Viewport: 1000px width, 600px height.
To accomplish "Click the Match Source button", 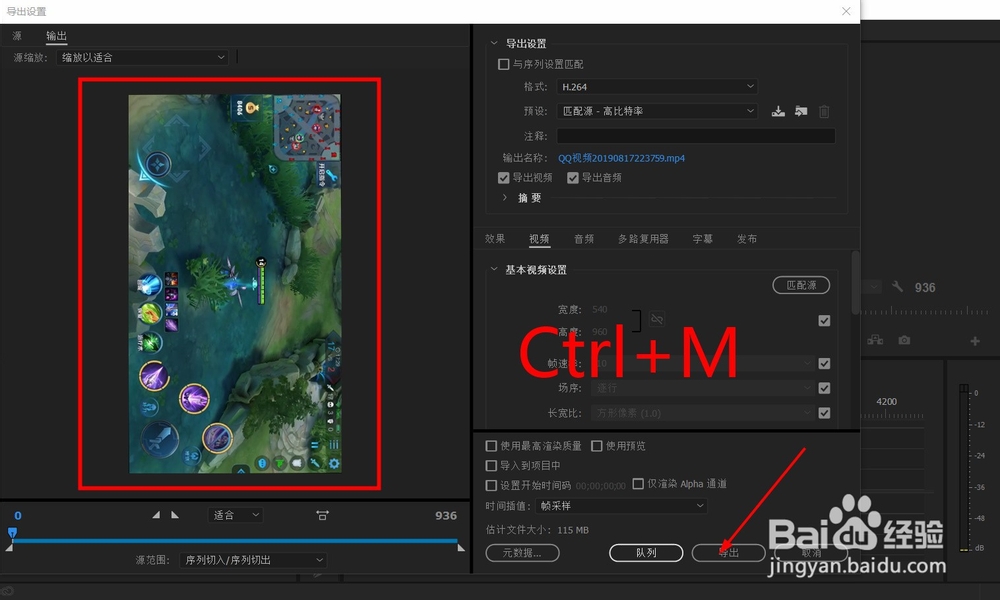I will coord(801,285).
